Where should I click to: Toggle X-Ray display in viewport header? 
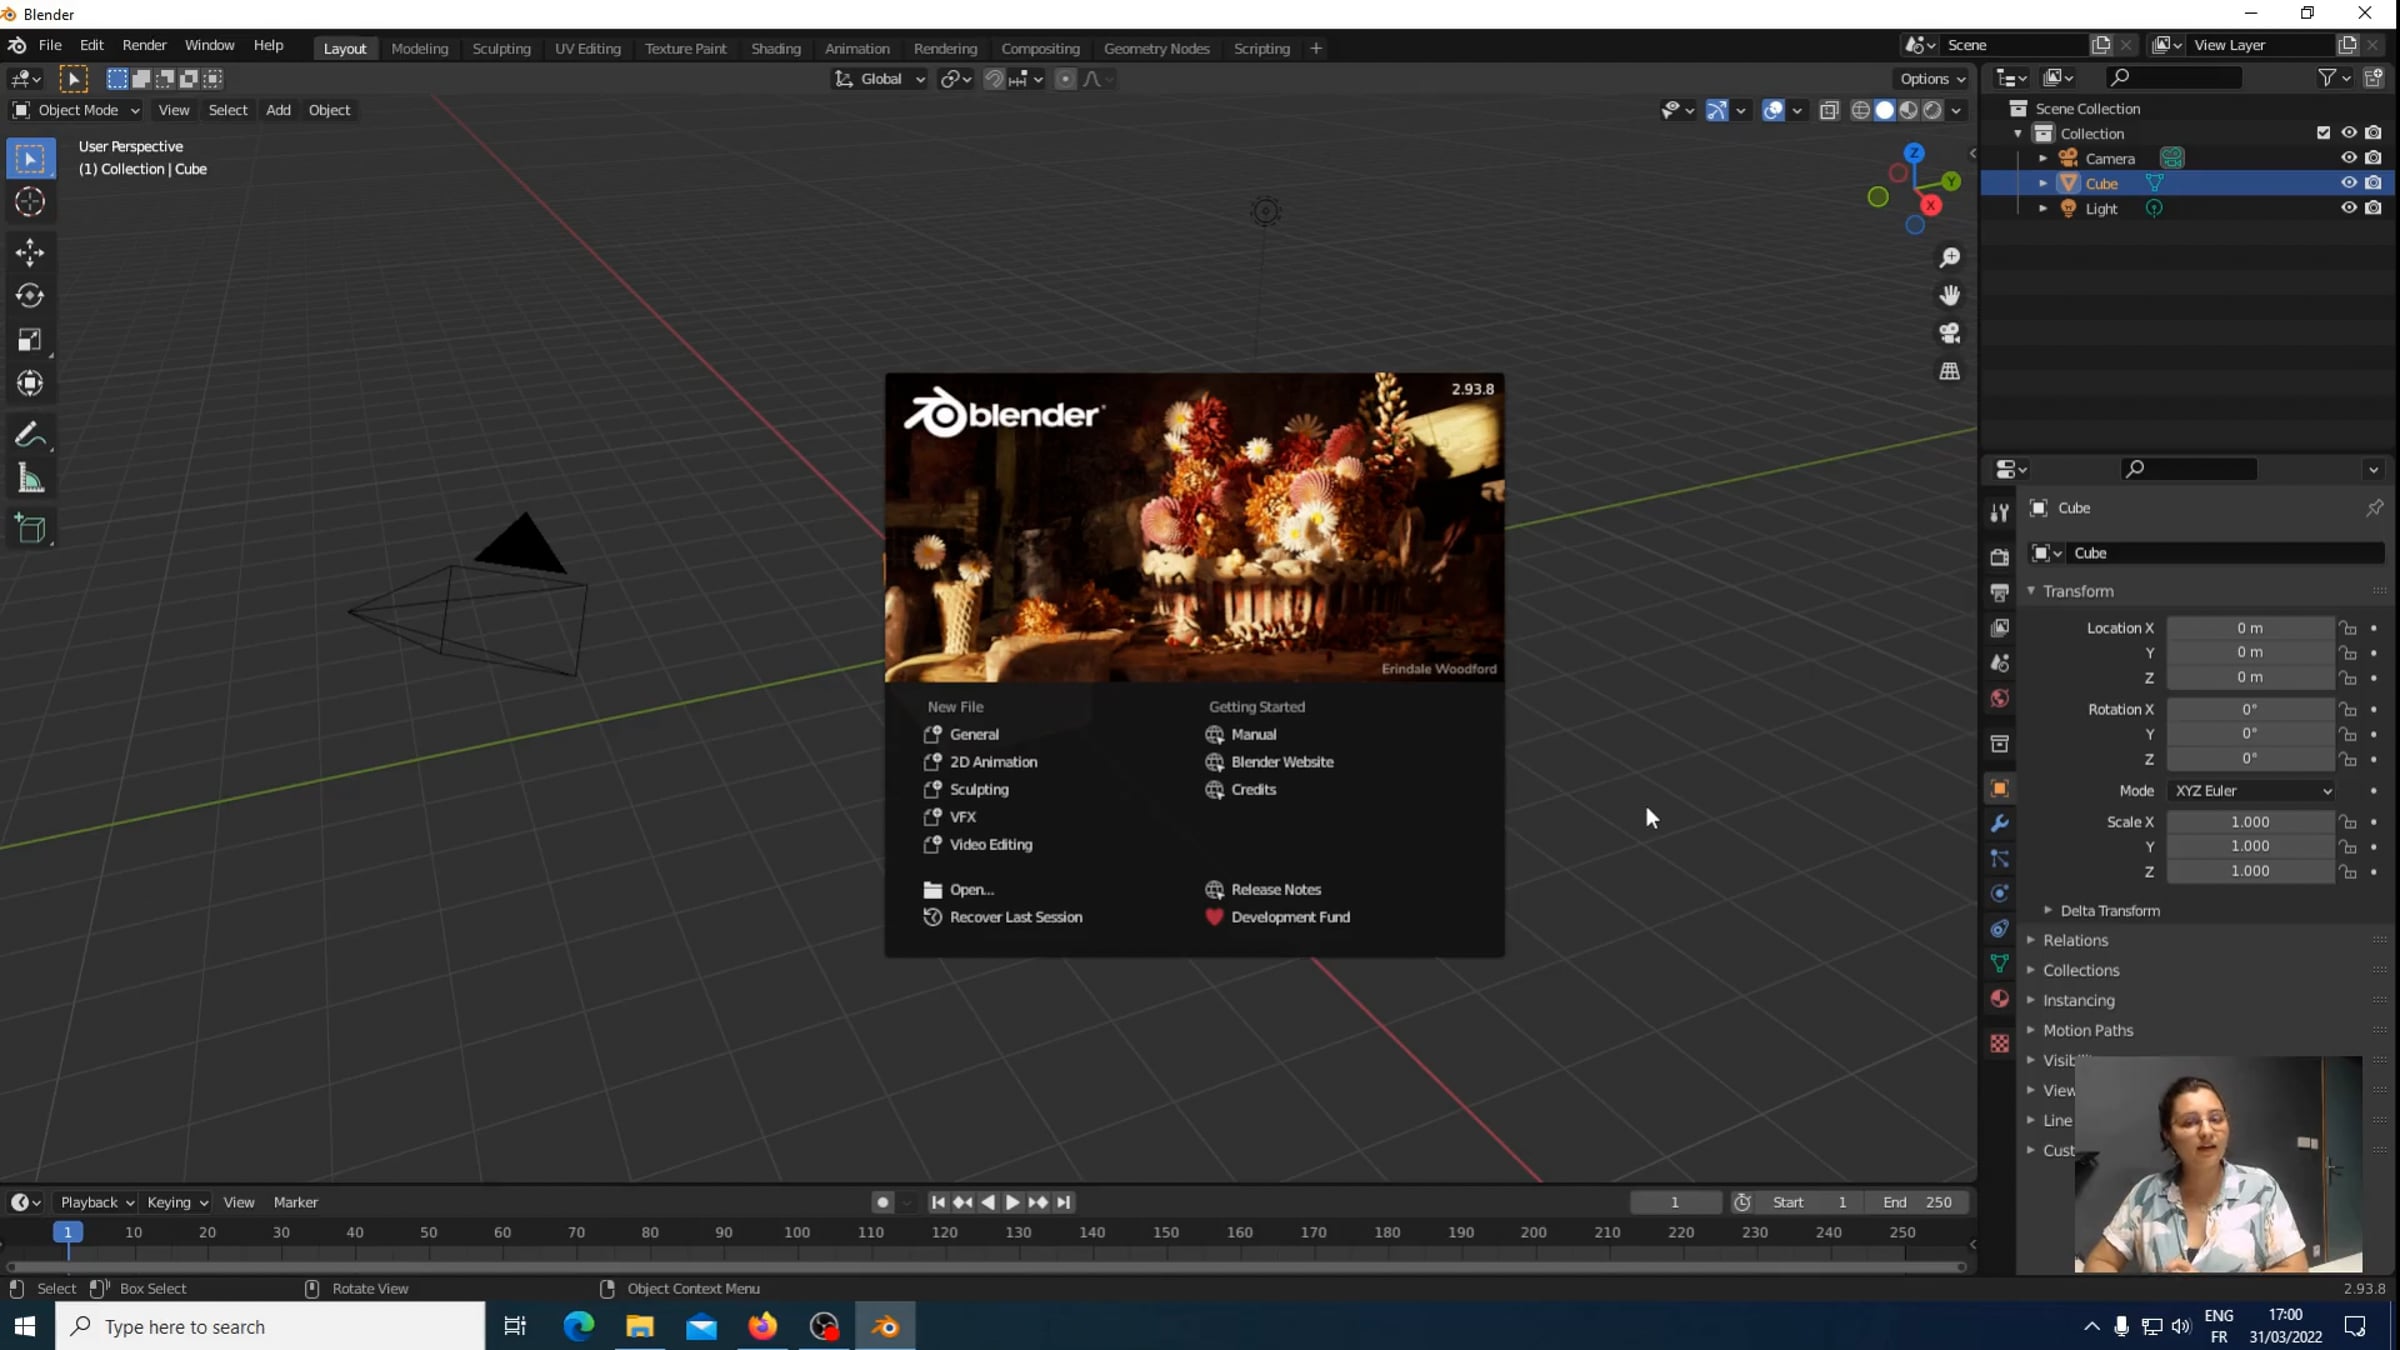click(1829, 110)
